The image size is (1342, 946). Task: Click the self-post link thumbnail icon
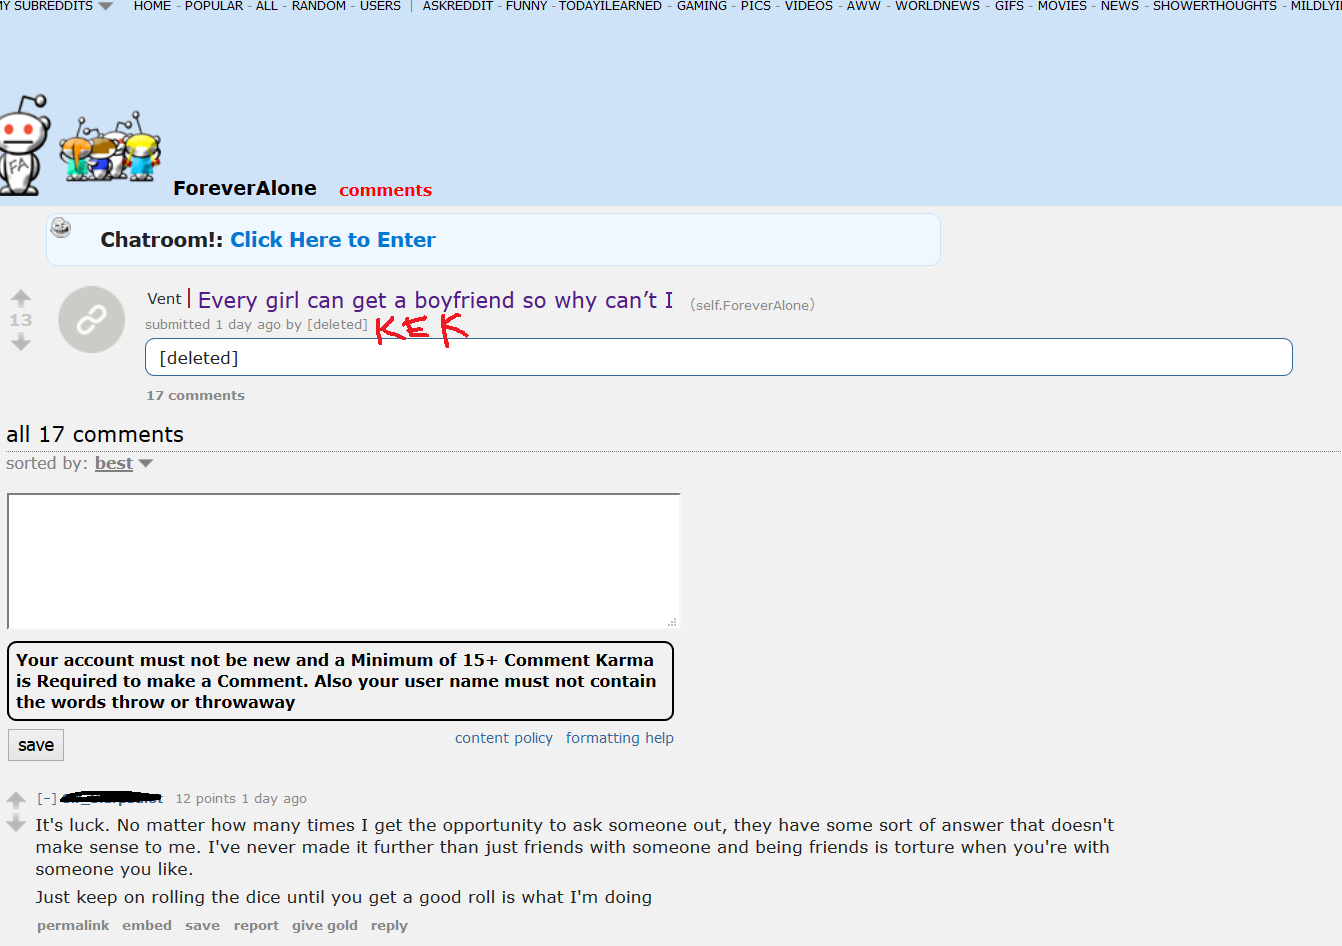[x=92, y=319]
